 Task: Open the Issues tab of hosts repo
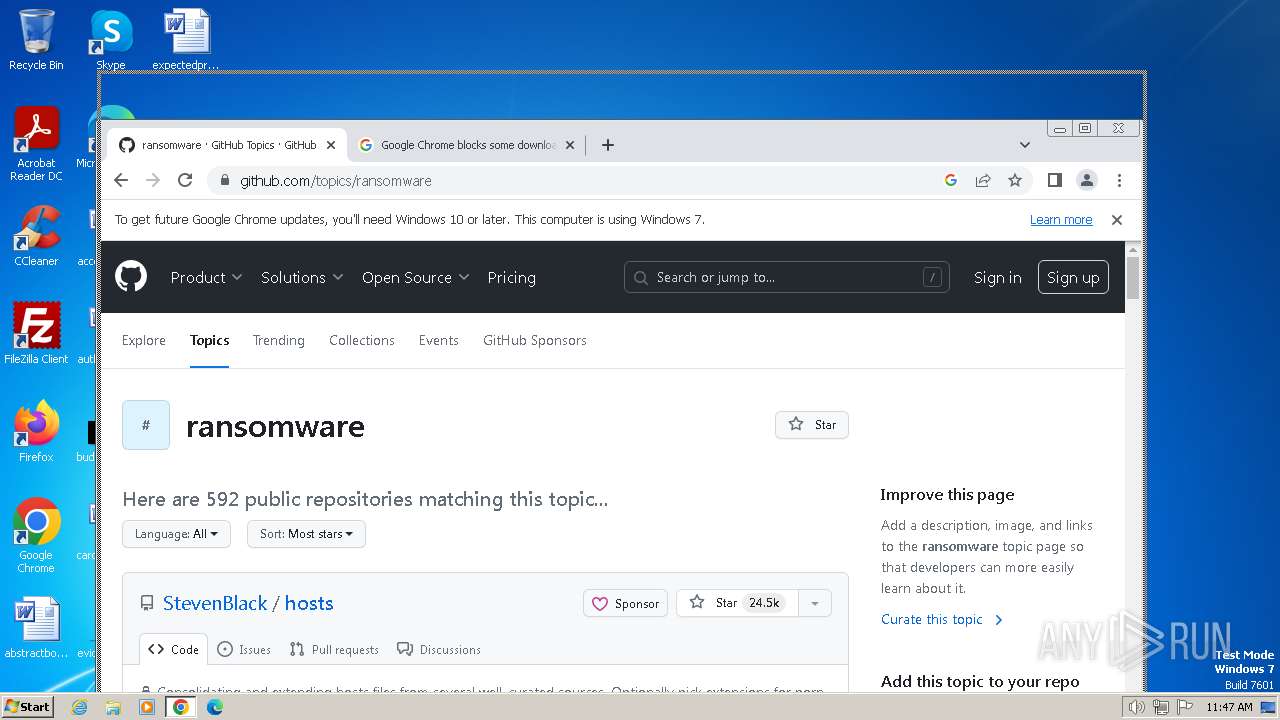[244, 649]
